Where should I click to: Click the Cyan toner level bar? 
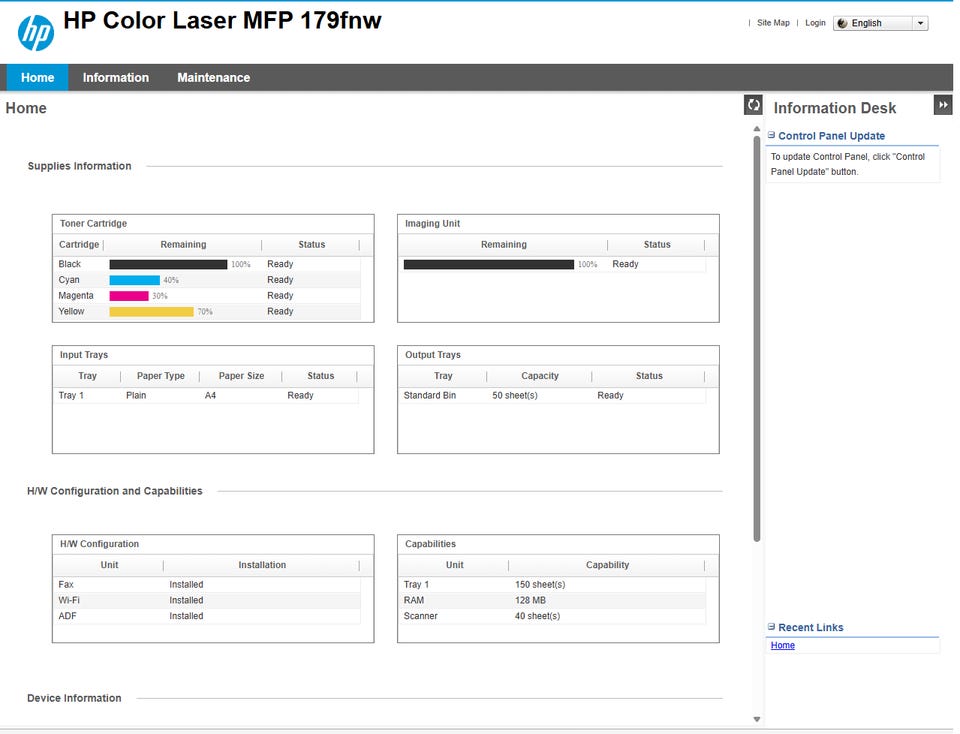(135, 280)
